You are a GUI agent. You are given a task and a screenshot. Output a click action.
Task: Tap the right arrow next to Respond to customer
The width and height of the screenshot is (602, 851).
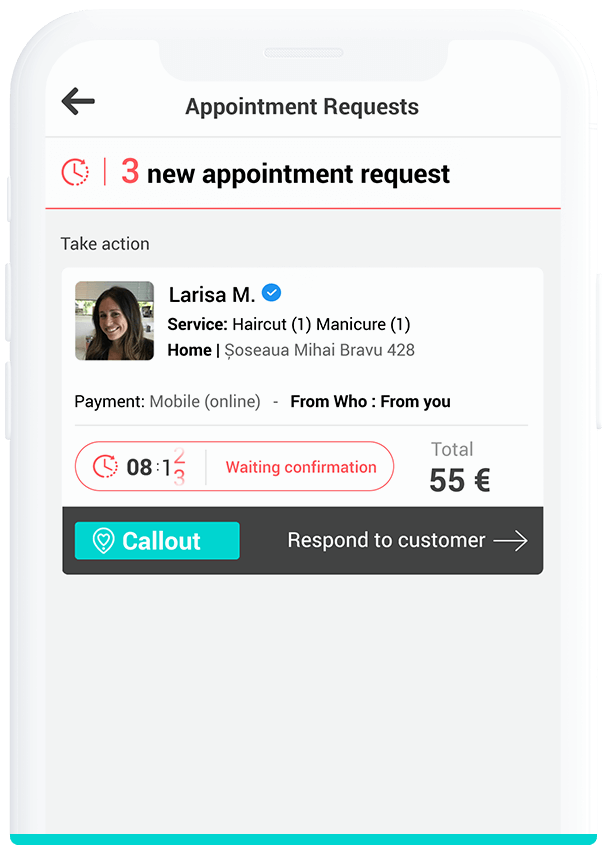click(510, 541)
